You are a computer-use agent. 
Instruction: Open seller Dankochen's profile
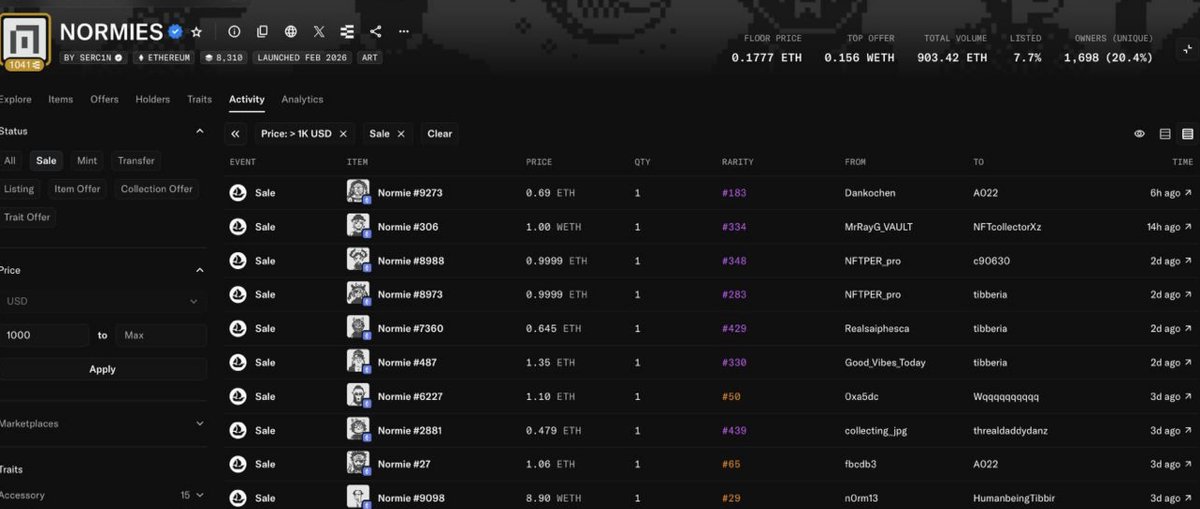pyautogui.click(x=870, y=193)
